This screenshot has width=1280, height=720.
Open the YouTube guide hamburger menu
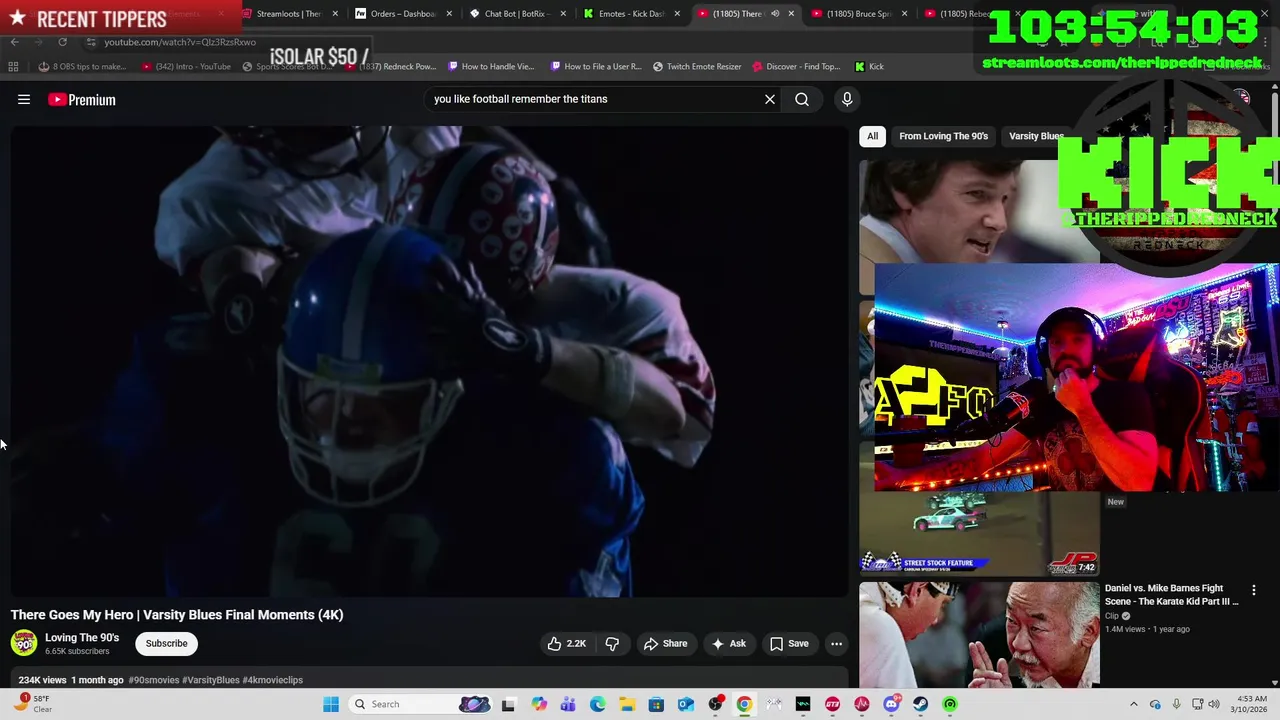(x=24, y=99)
